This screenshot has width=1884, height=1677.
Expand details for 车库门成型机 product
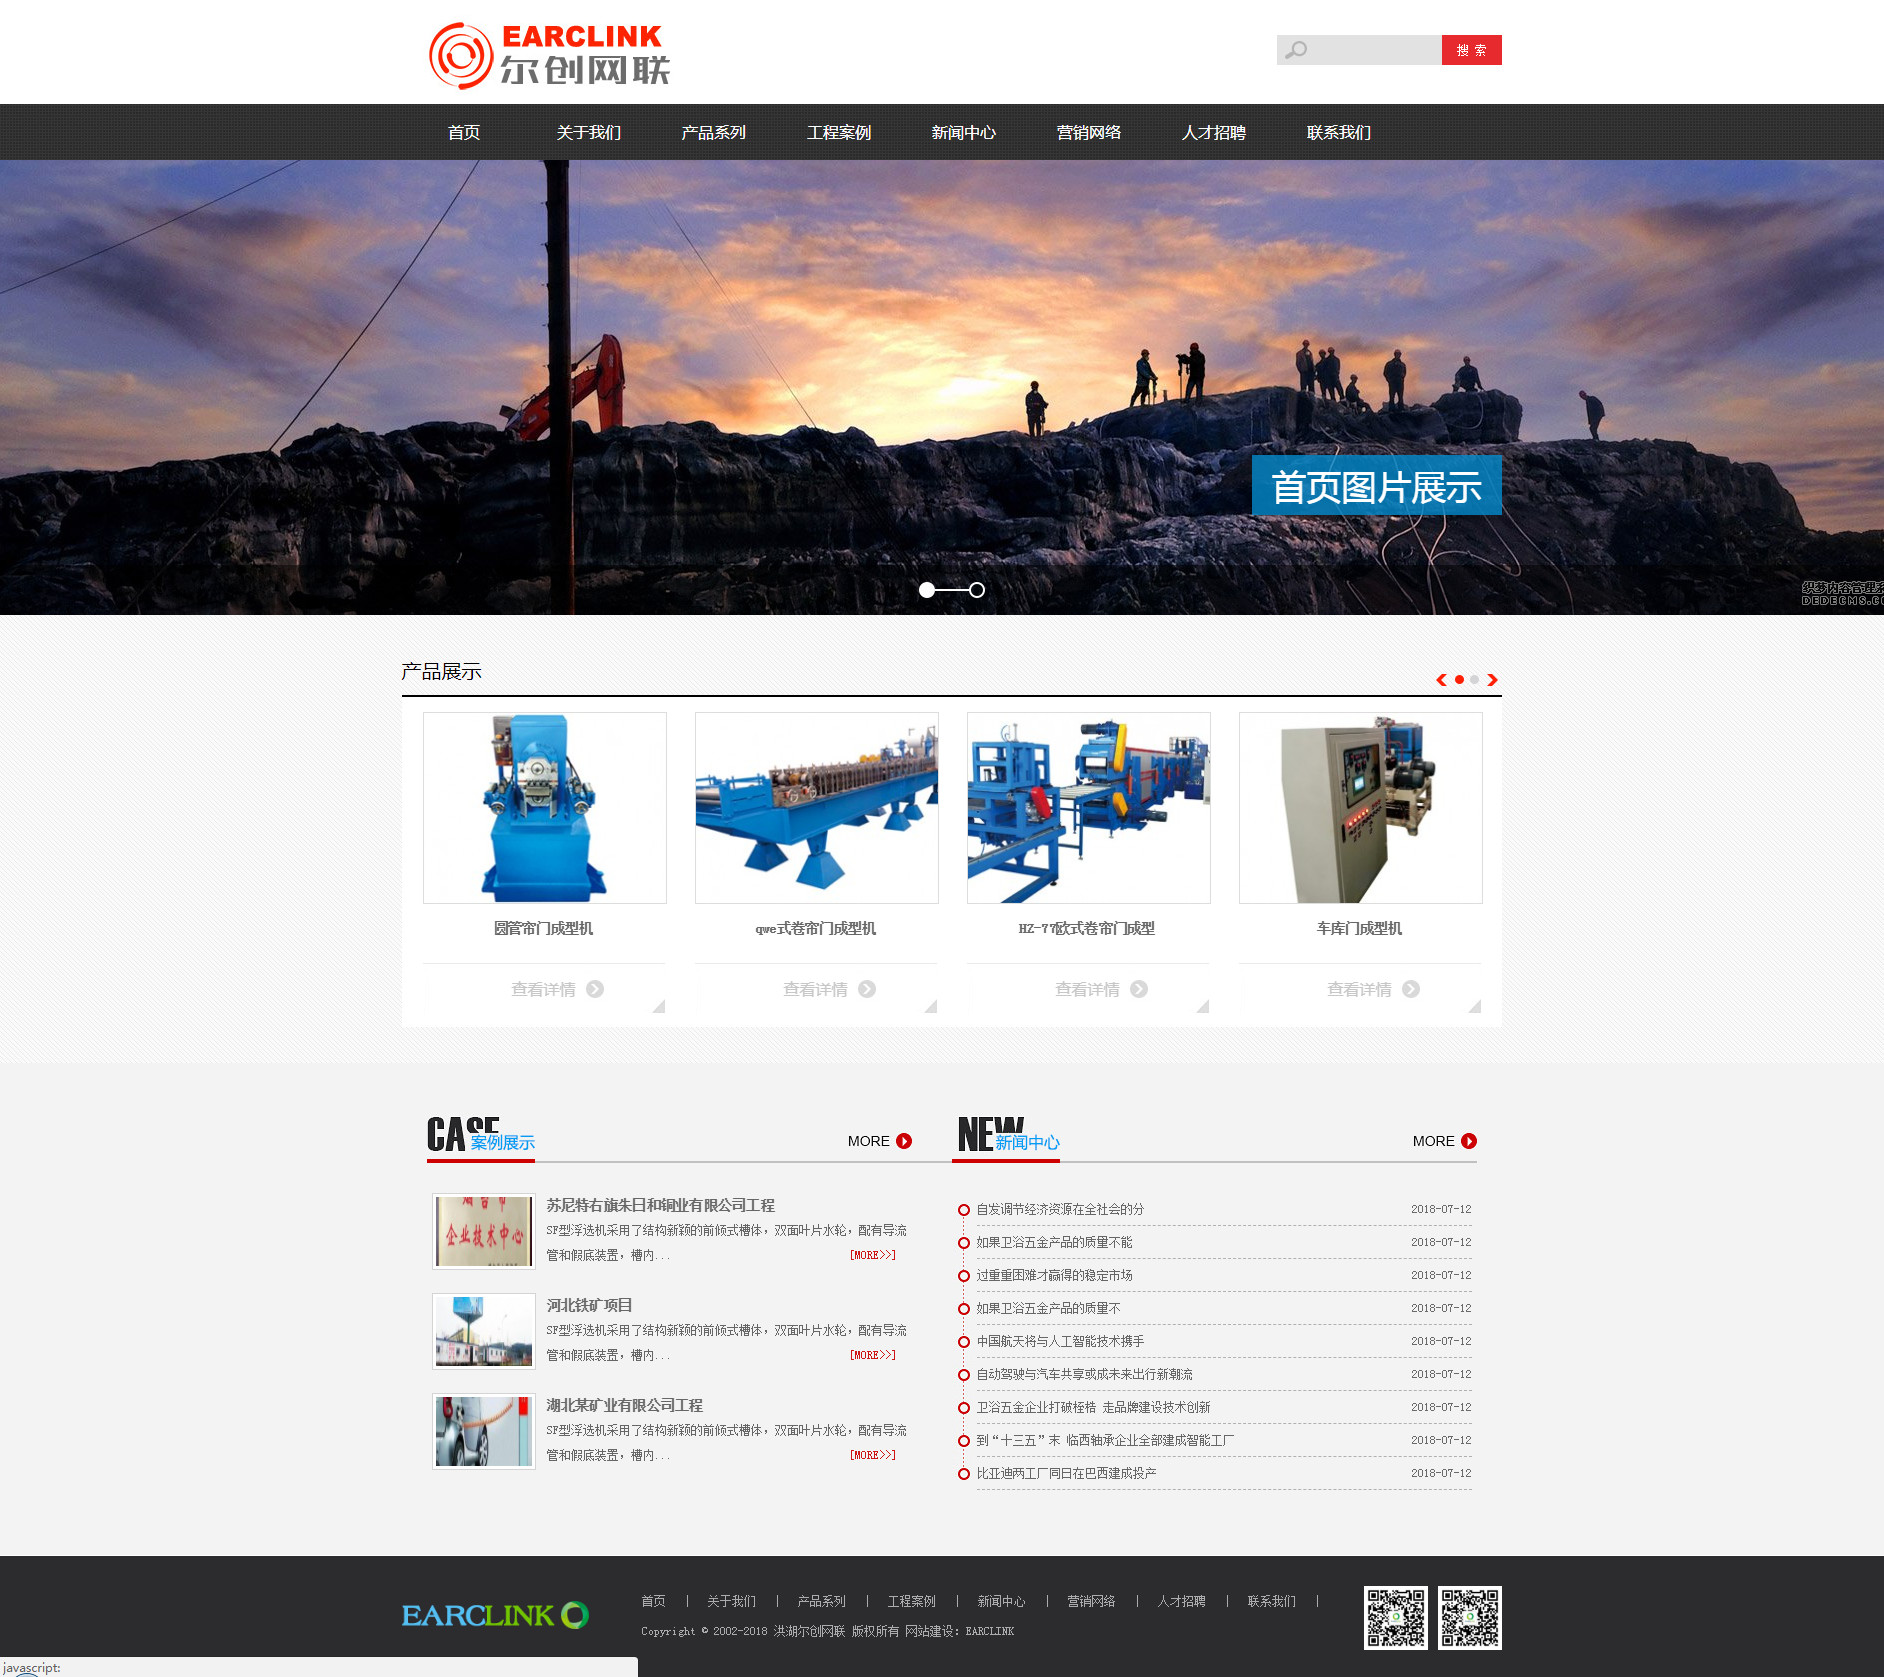tap(1372, 989)
